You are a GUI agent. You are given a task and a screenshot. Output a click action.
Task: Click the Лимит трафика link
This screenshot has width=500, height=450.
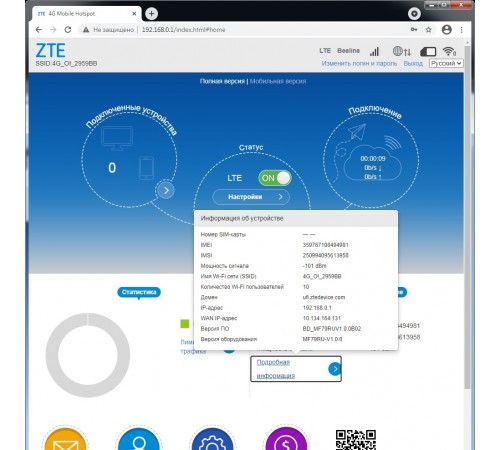coord(193,347)
